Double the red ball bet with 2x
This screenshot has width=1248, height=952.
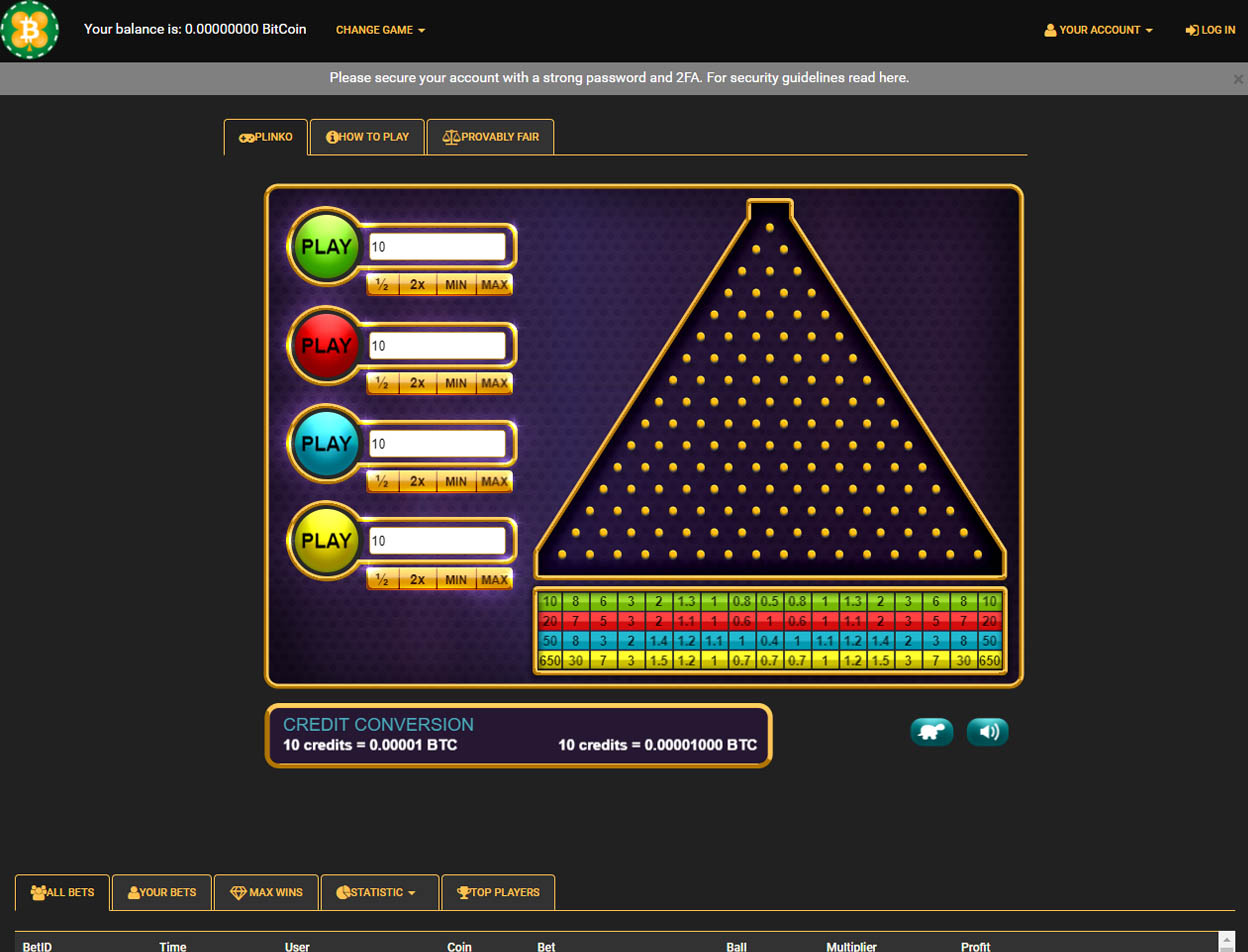(417, 383)
